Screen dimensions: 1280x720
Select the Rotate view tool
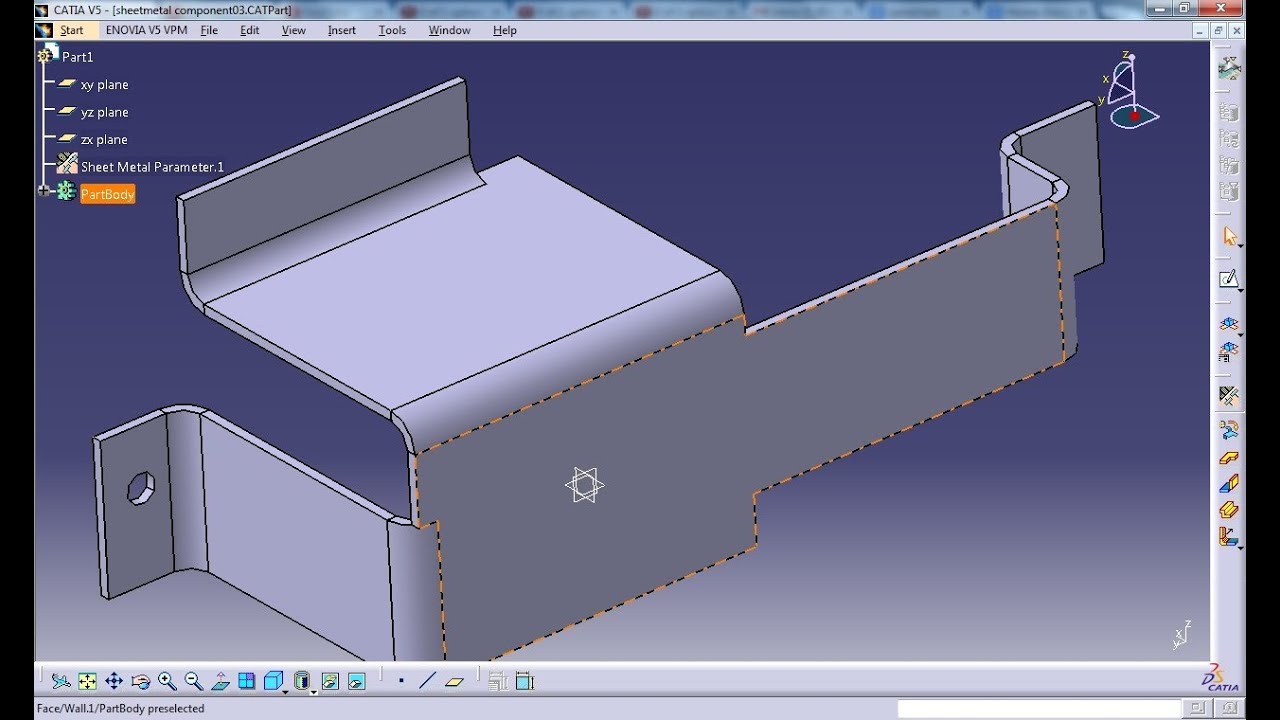140,681
